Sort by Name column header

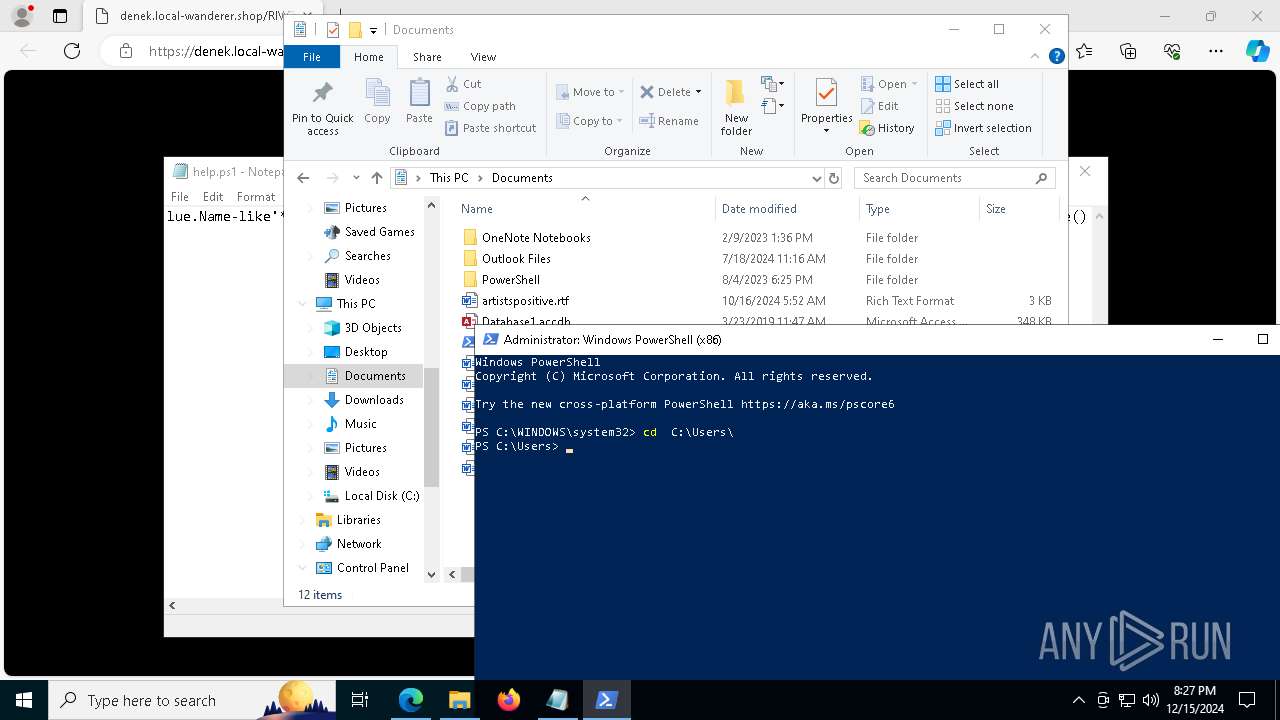pos(477,209)
